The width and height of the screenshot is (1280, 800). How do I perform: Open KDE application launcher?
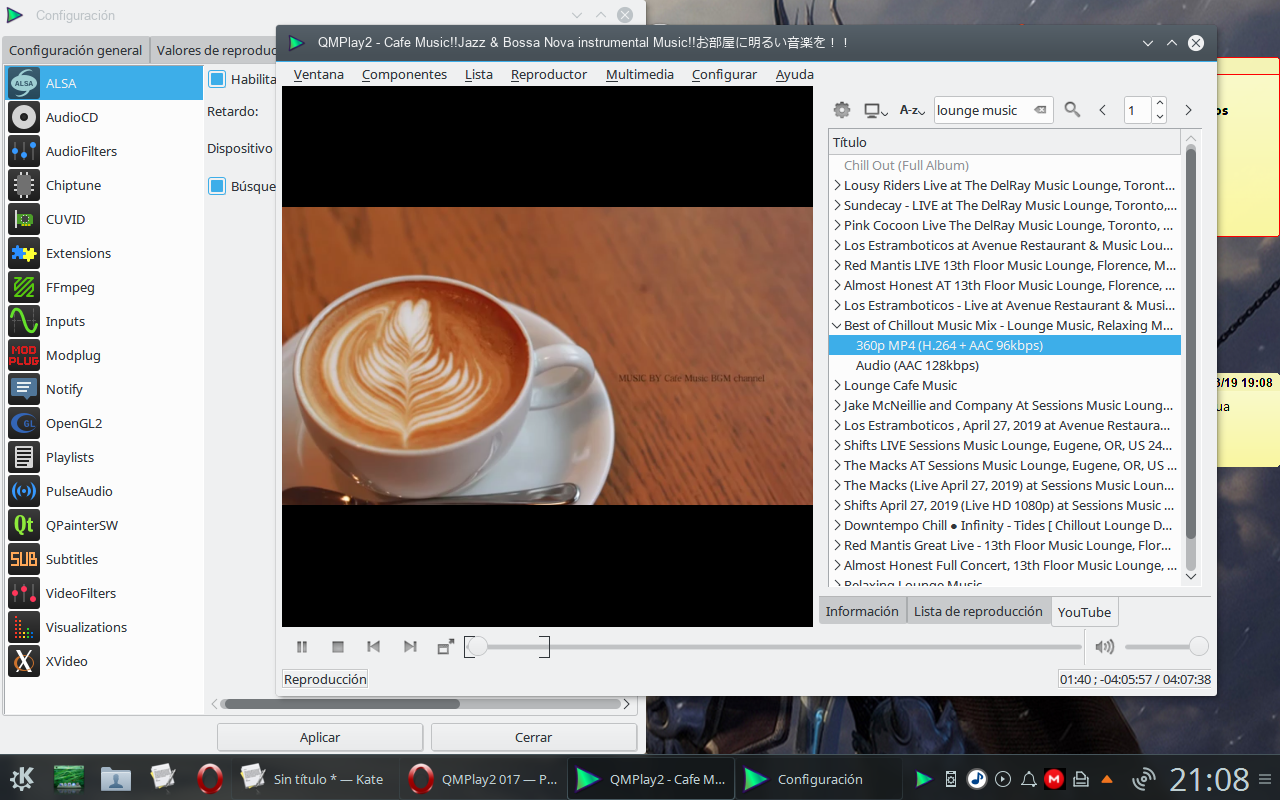tap(22, 779)
